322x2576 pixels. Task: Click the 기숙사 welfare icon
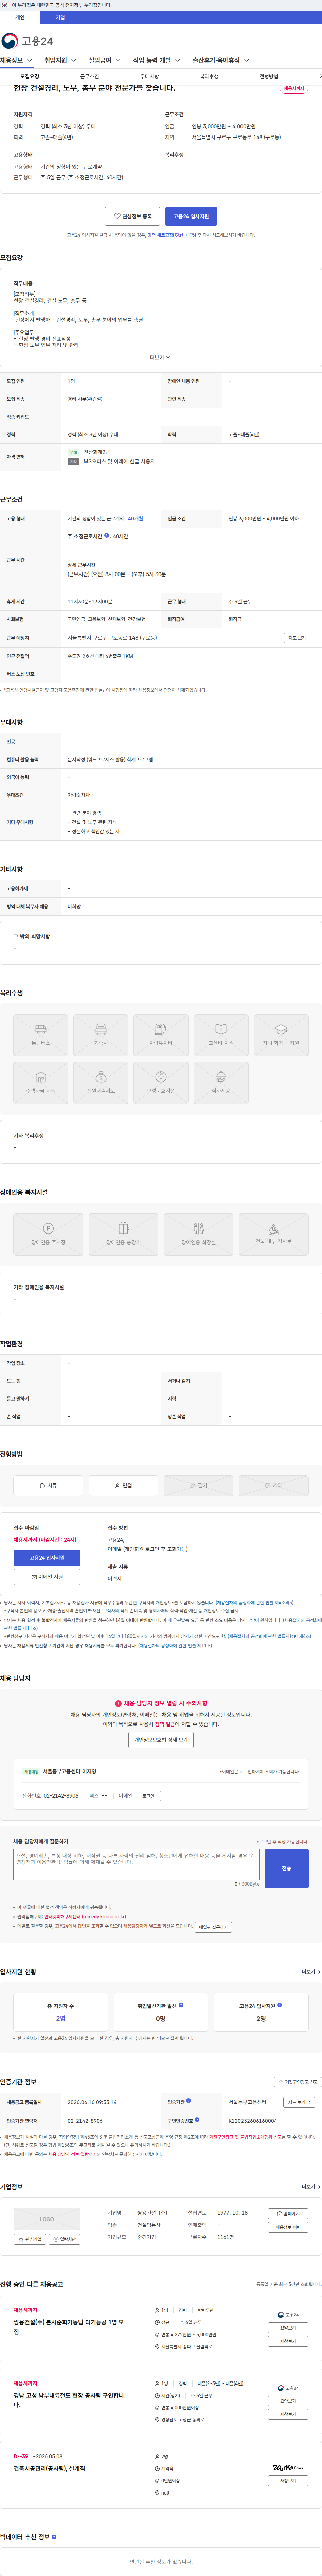tap(101, 1035)
